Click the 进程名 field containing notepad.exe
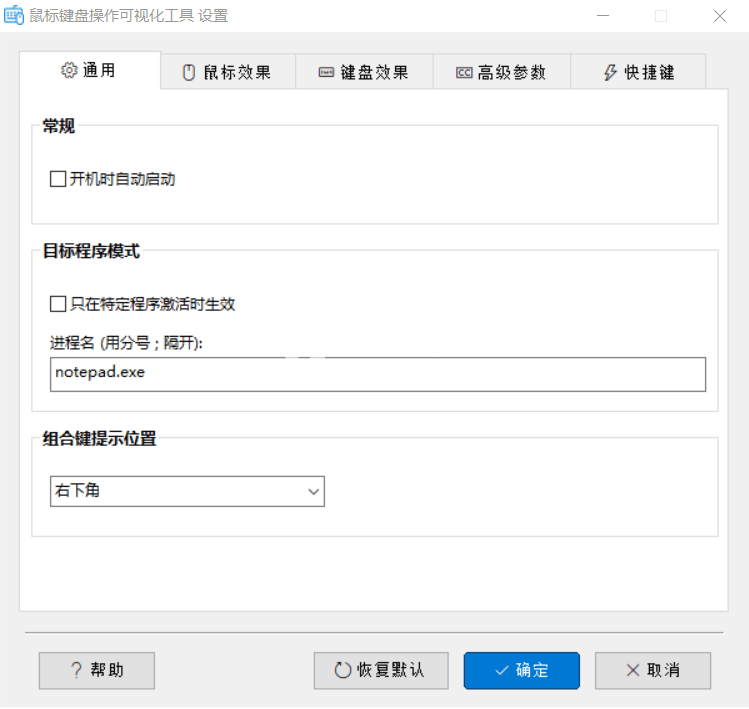Screen dimensions: 749x709 pyautogui.click(x=378, y=374)
